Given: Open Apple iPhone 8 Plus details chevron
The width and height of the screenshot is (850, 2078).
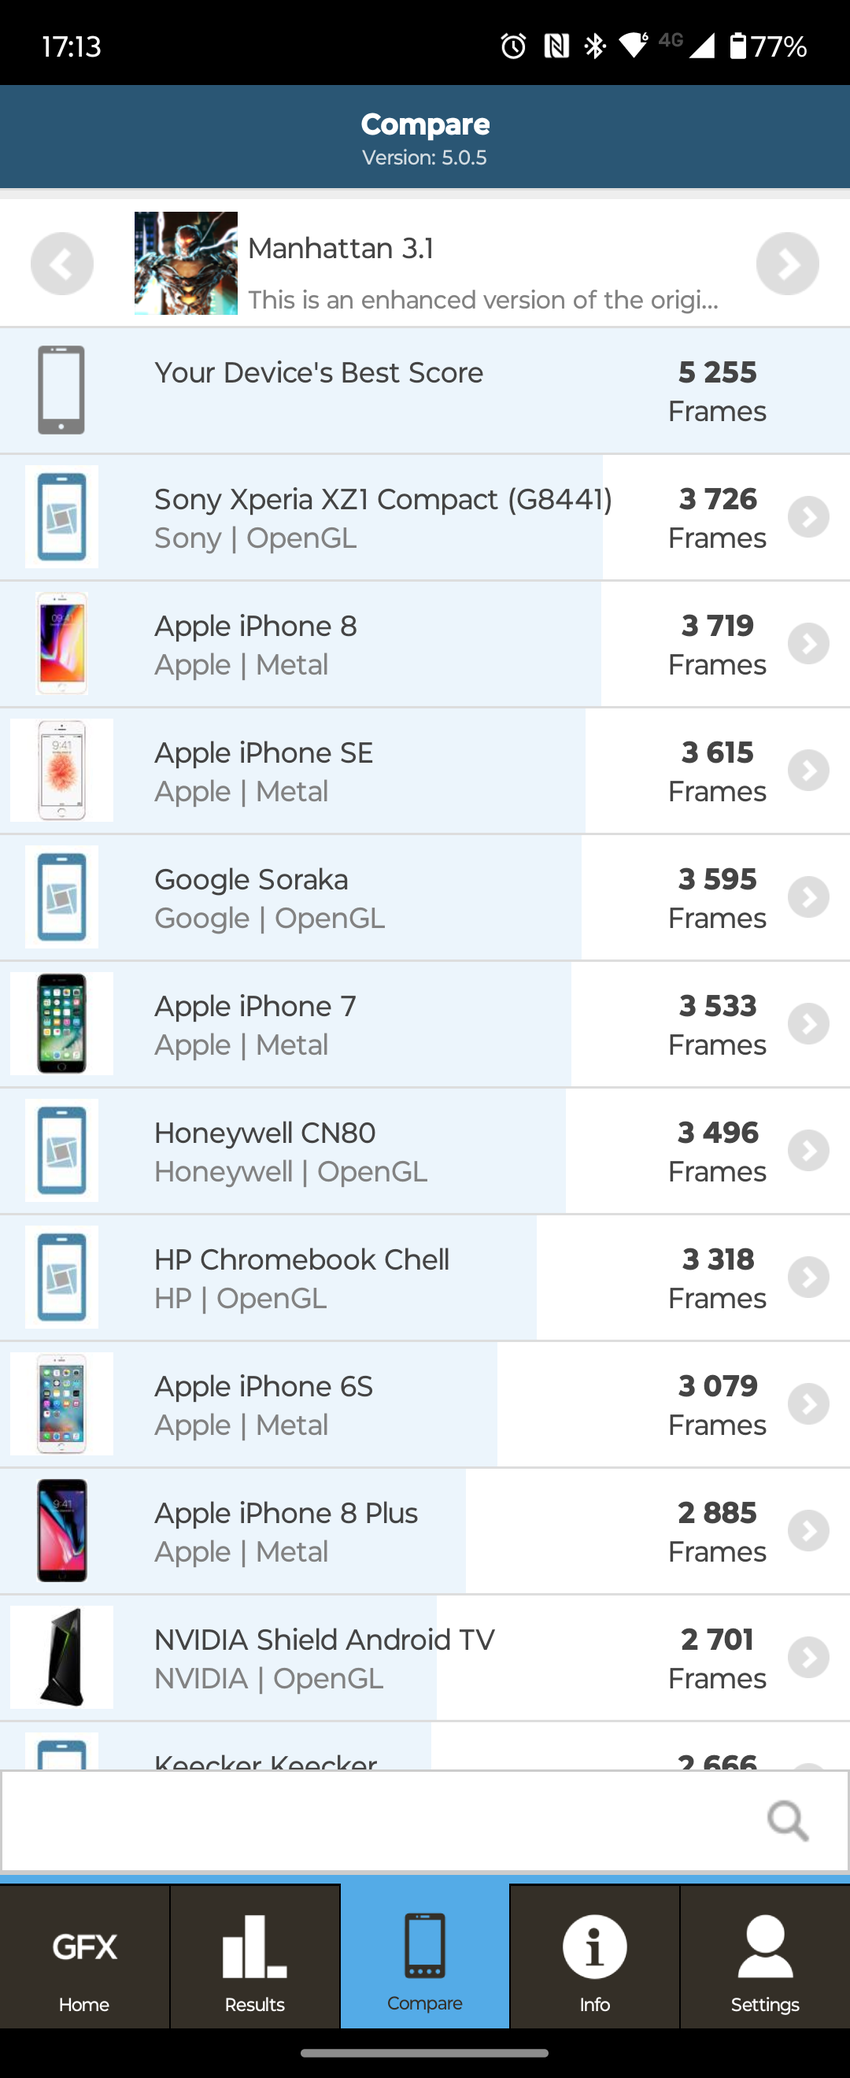Looking at the screenshot, I should point(808,1531).
